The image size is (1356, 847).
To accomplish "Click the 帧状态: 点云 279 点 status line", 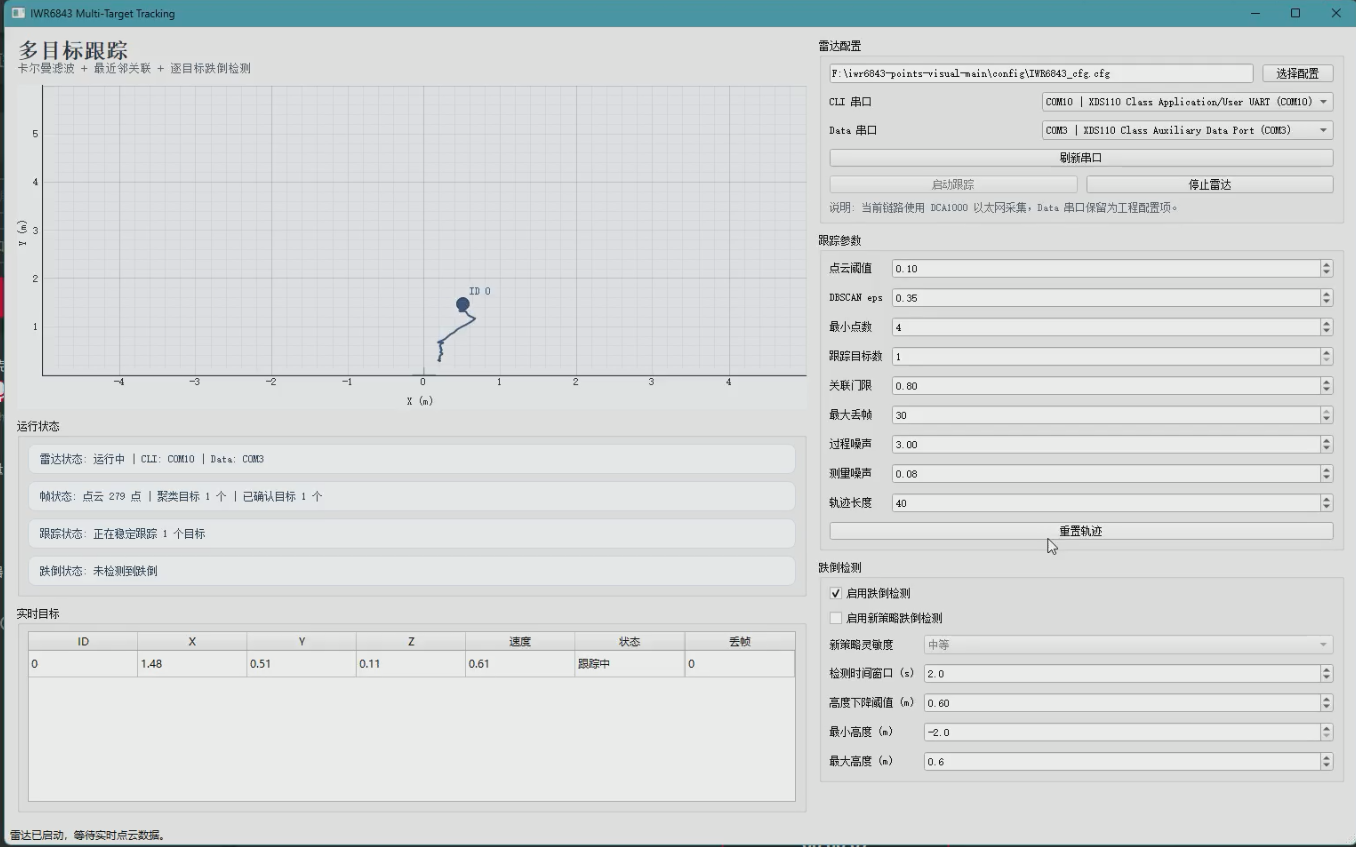I will [x=412, y=496].
